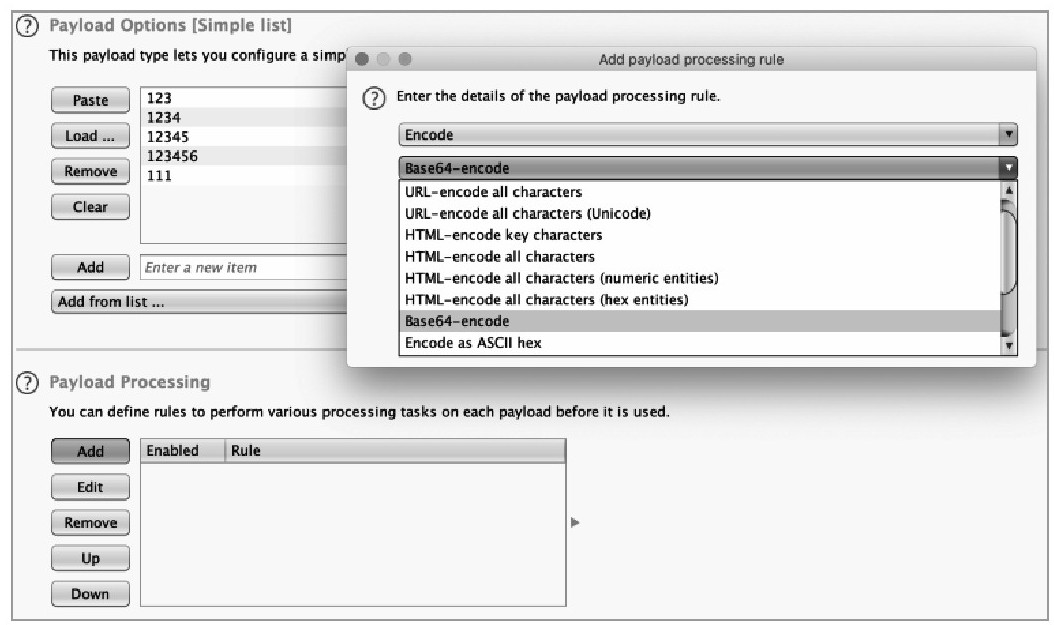Click the dropdown list scrollbar thumb
This screenshot has height=625, width=1054.
click(1008, 247)
